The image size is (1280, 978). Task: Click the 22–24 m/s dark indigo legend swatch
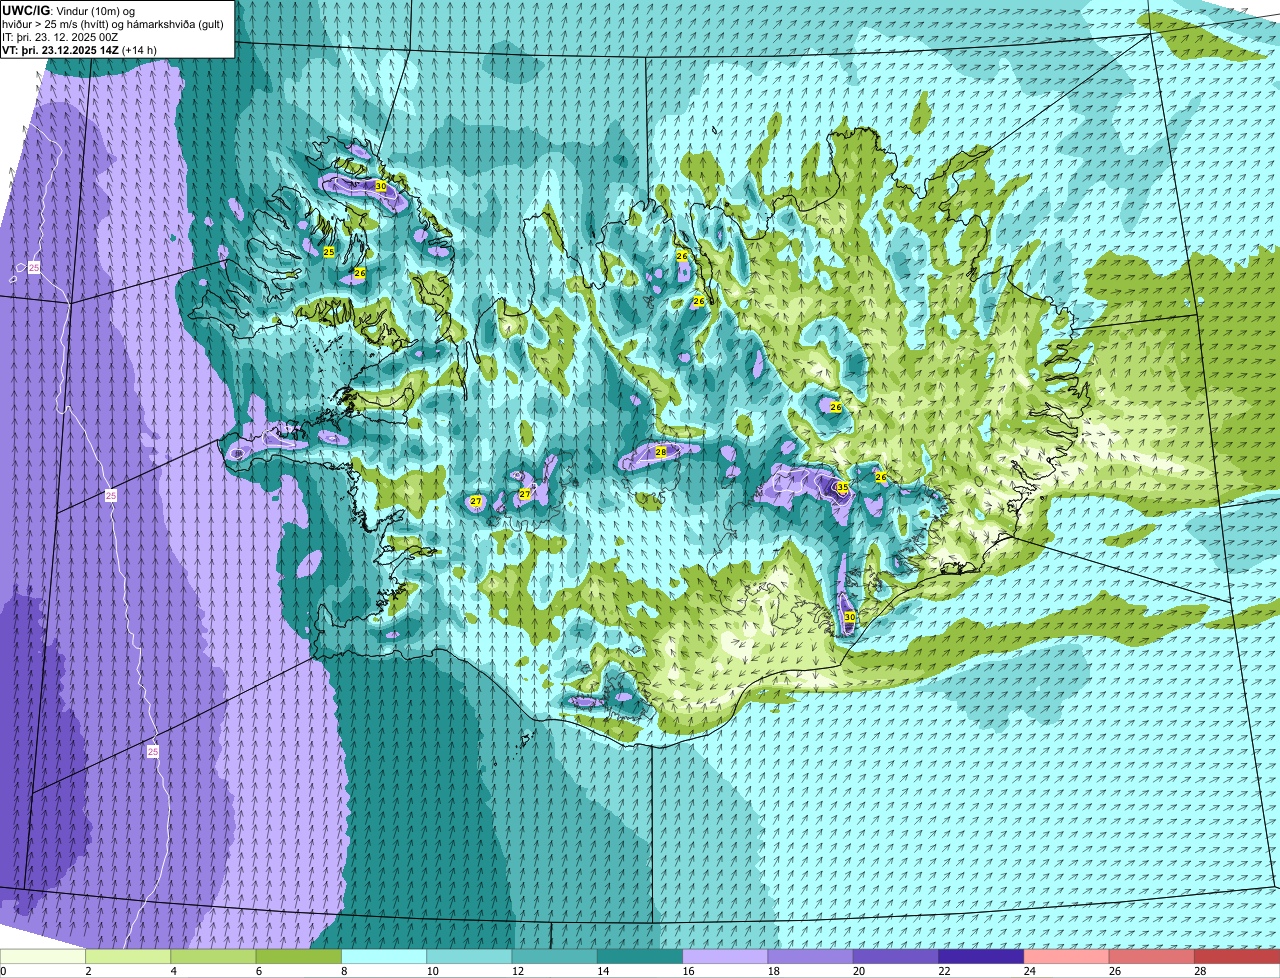(x=981, y=957)
